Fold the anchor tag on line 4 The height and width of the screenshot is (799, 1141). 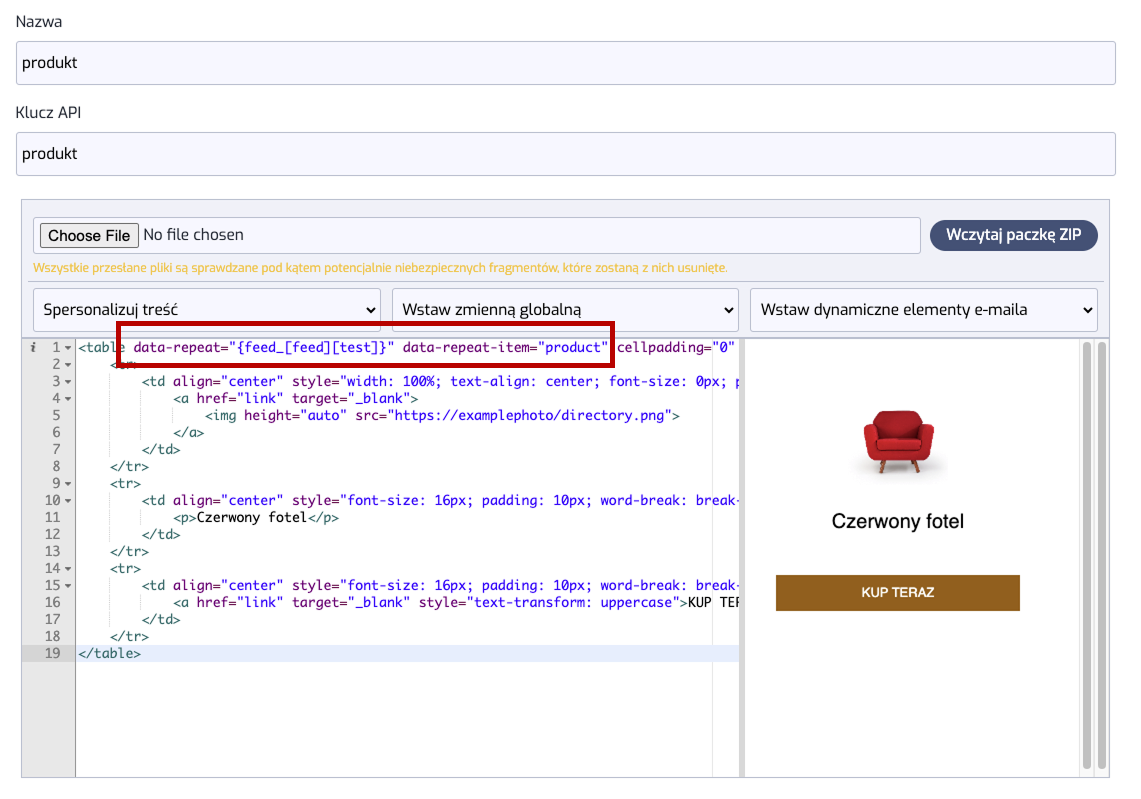pos(68,399)
